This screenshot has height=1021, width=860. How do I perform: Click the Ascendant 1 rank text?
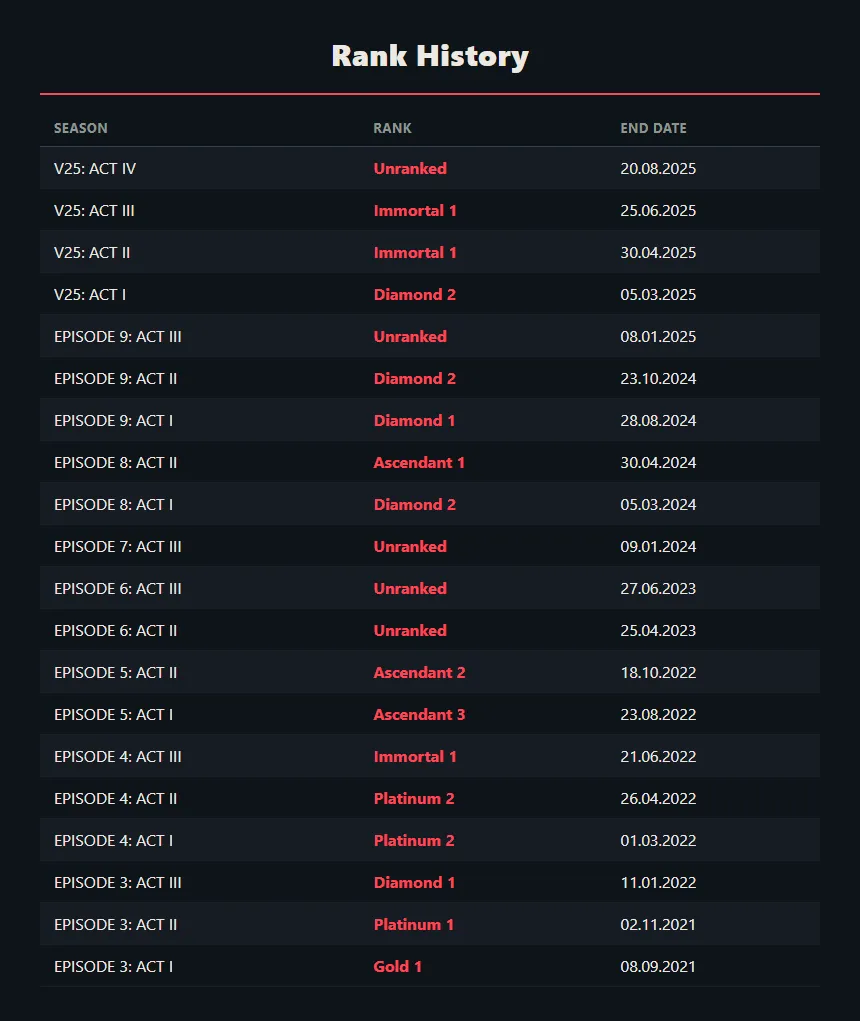coord(419,463)
